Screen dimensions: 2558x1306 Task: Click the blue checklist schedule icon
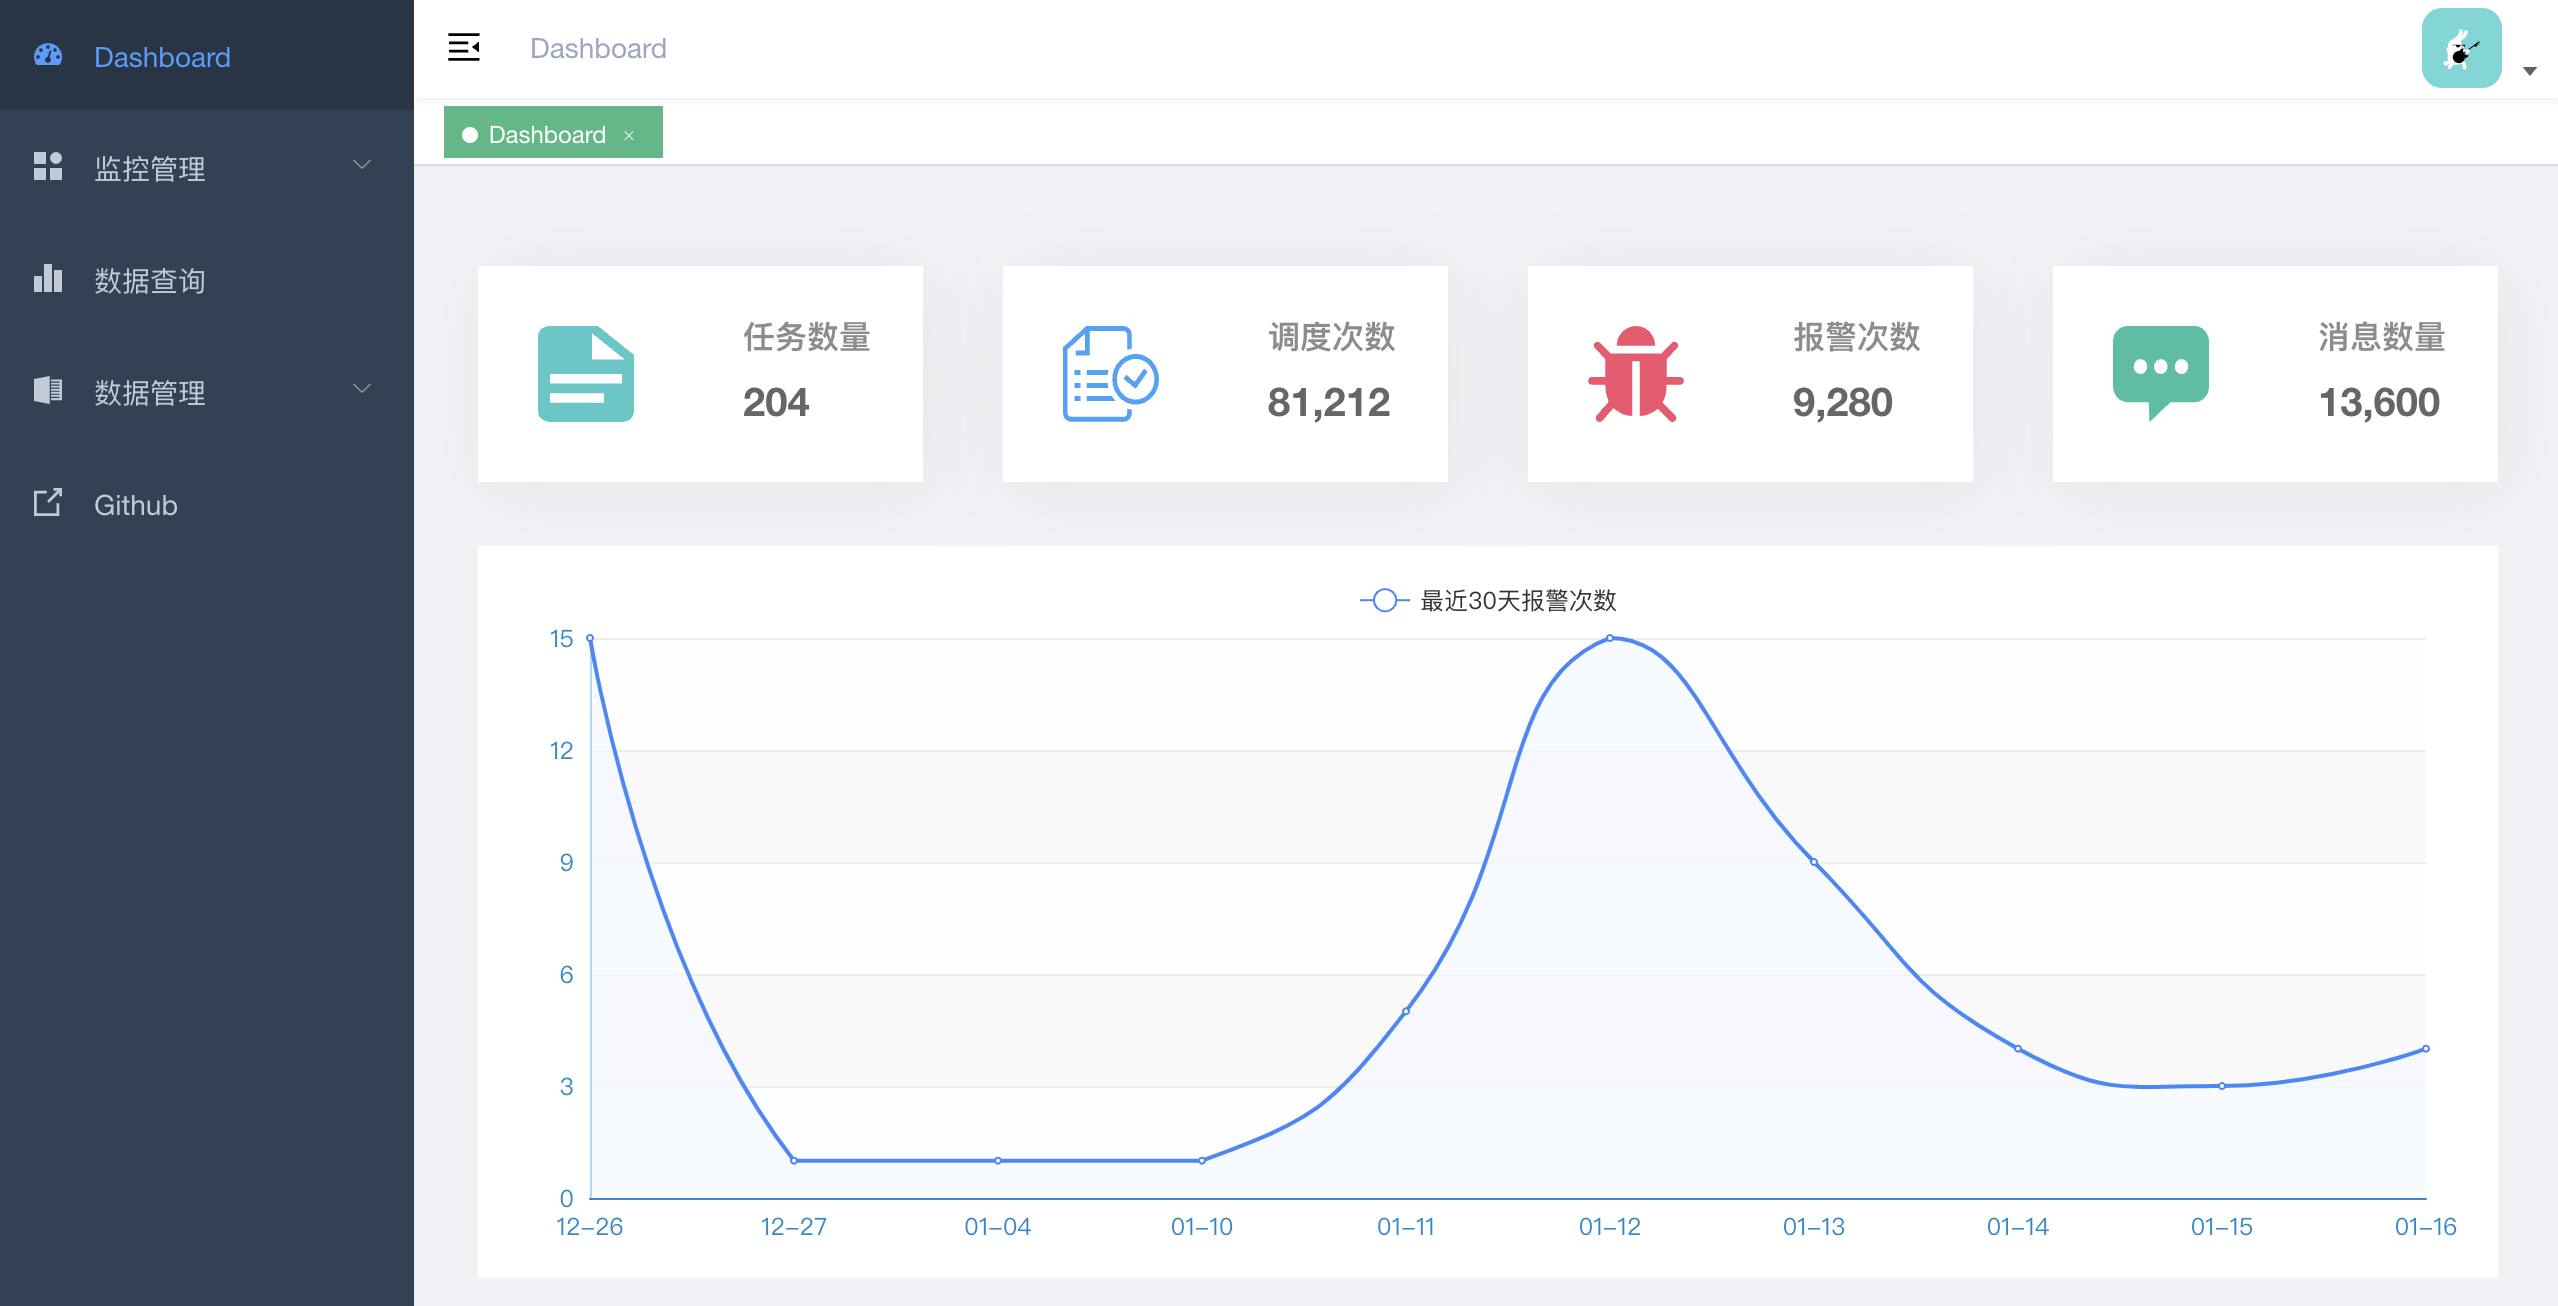point(1110,374)
